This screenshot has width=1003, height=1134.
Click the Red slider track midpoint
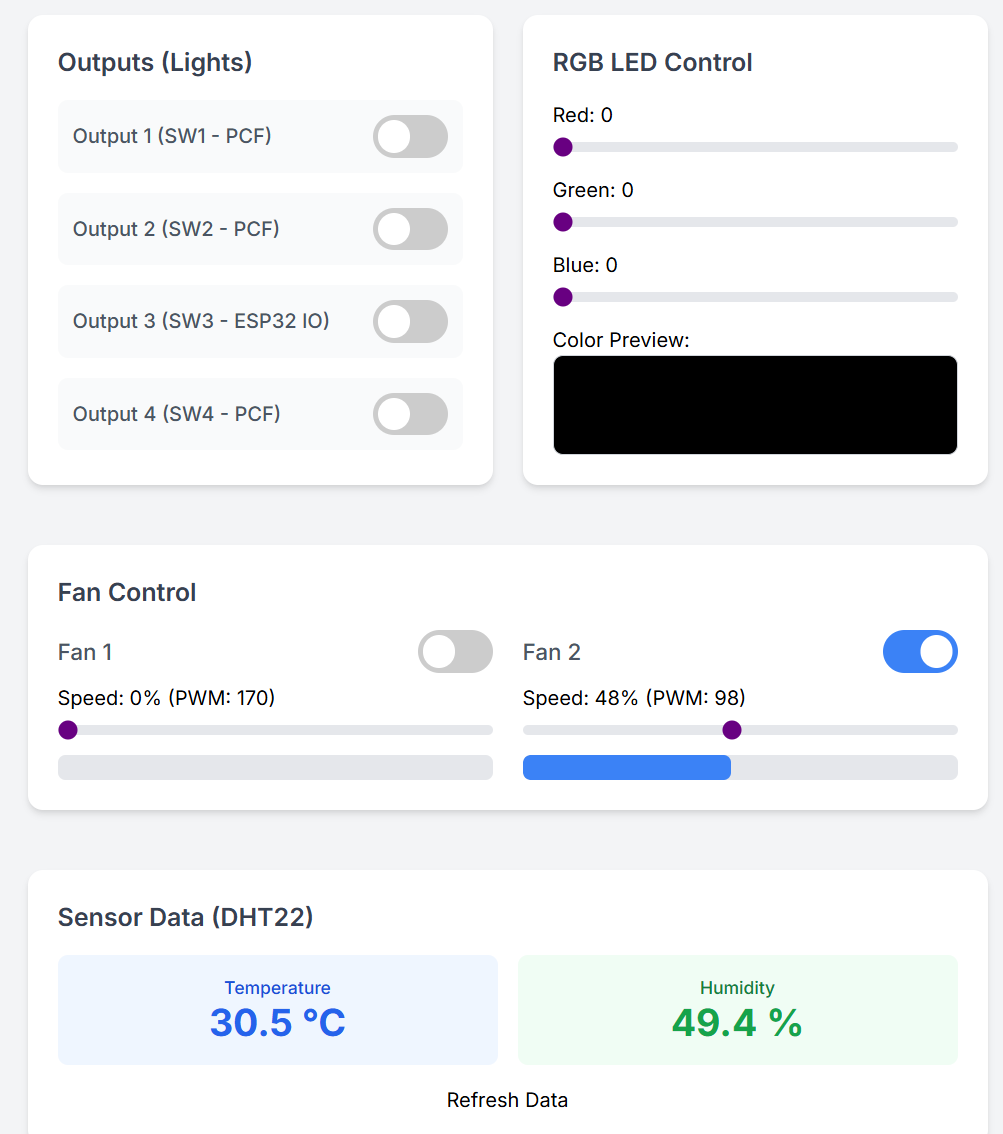pos(755,147)
